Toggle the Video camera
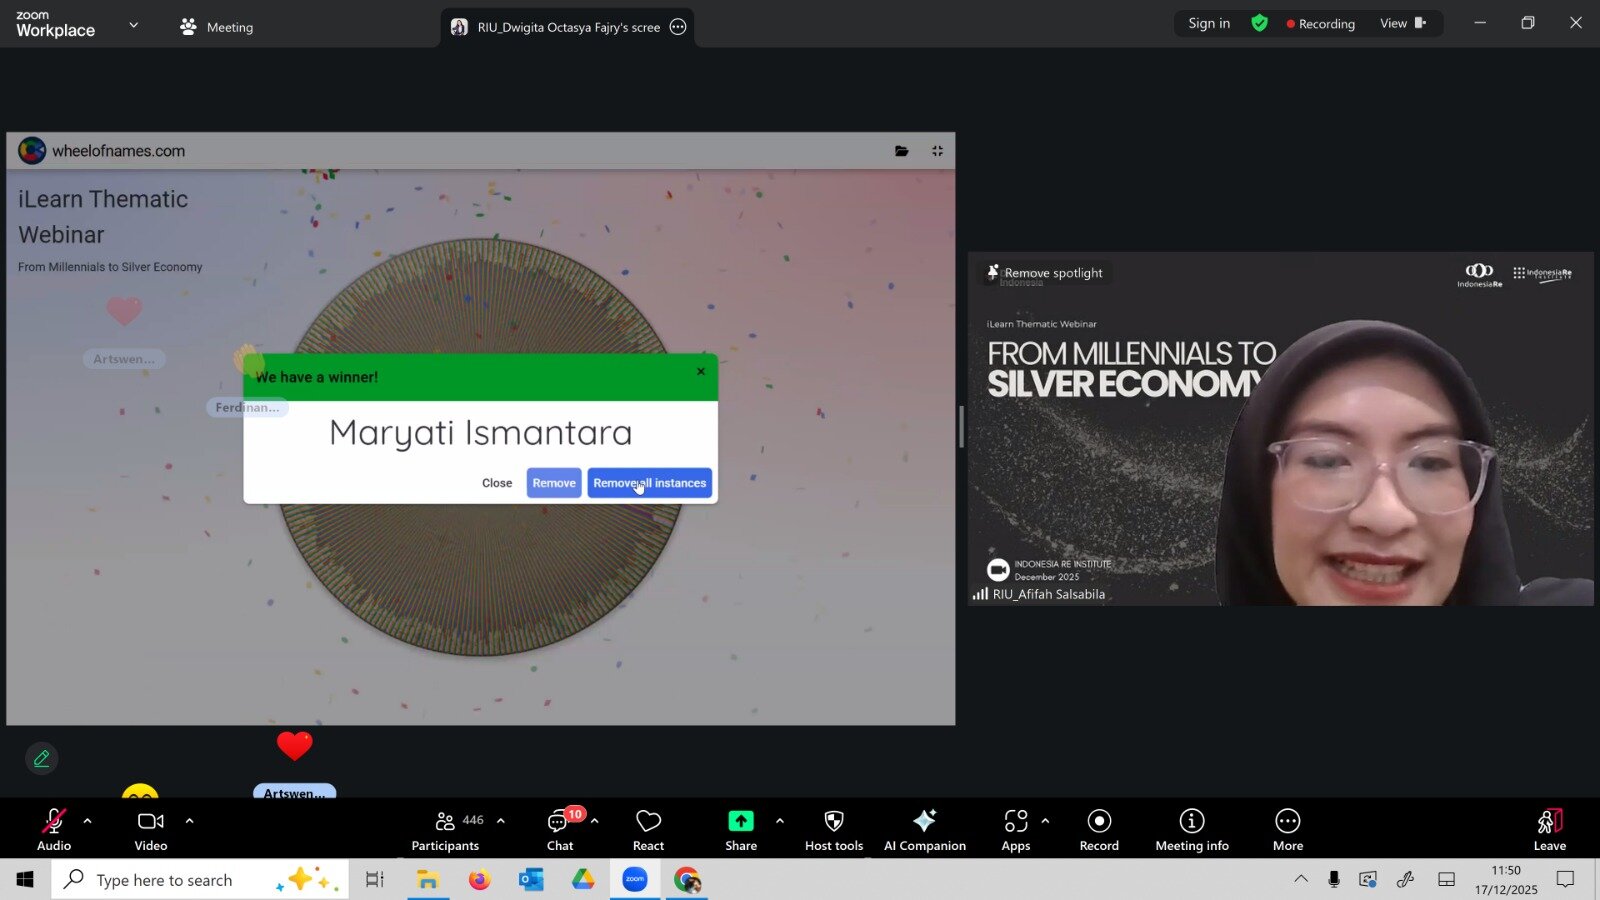Image resolution: width=1600 pixels, height=900 pixels. point(151,829)
